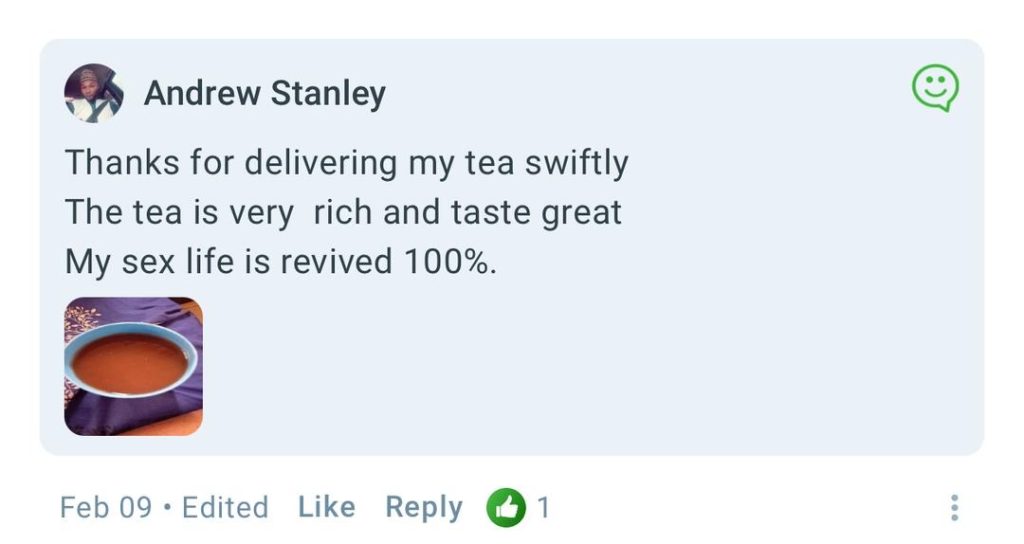Click the 'Thanks for delivering my tea' line
The height and width of the screenshot is (544, 1024).
346,163
